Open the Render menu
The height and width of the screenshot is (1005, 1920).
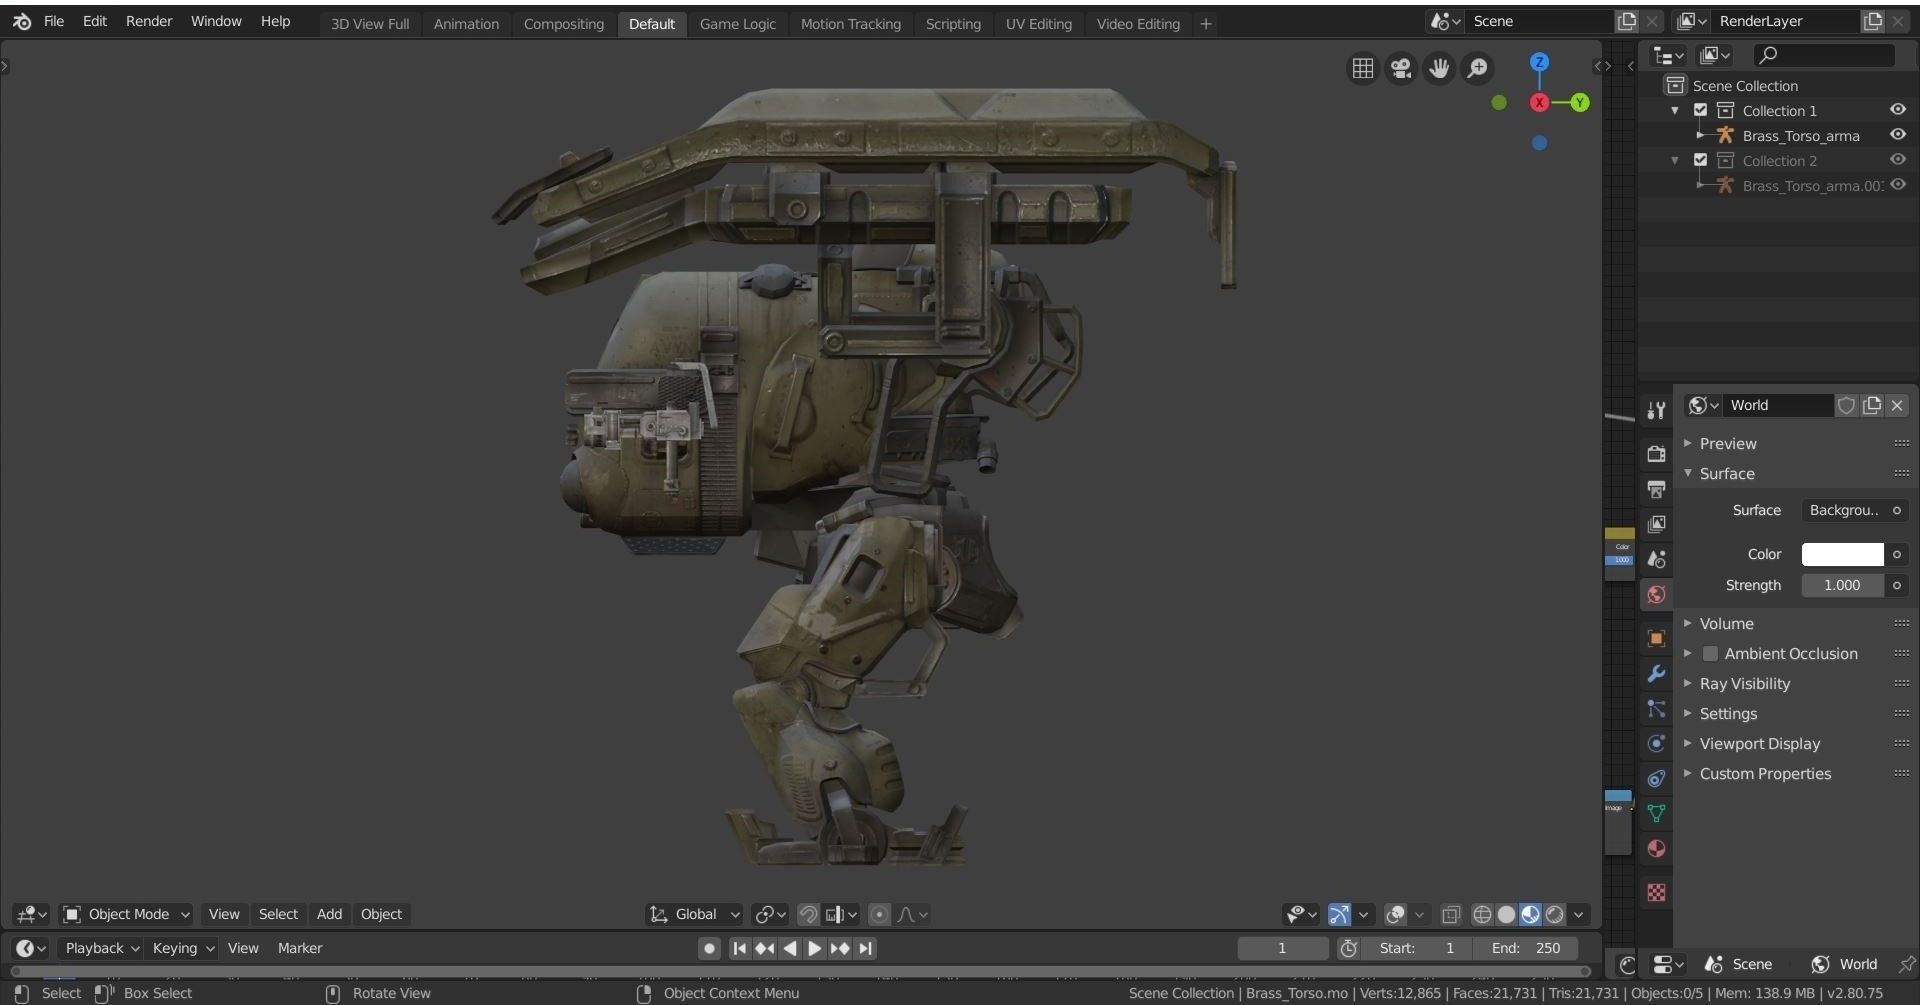click(149, 21)
